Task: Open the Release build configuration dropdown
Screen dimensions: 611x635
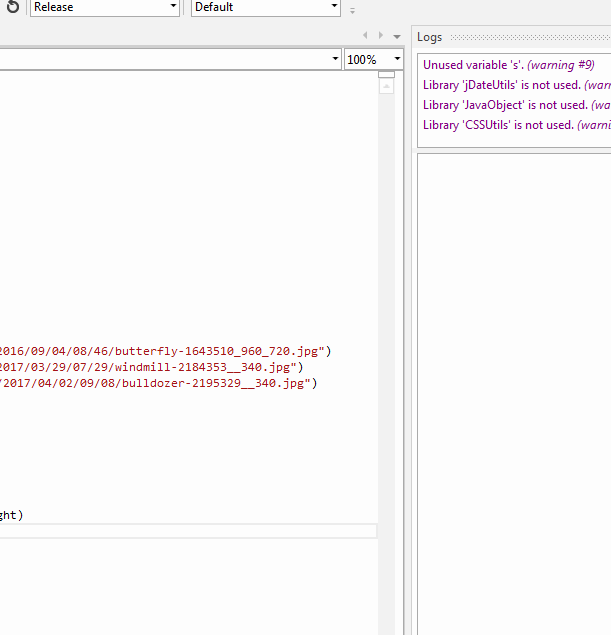Action: pyautogui.click(x=105, y=7)
